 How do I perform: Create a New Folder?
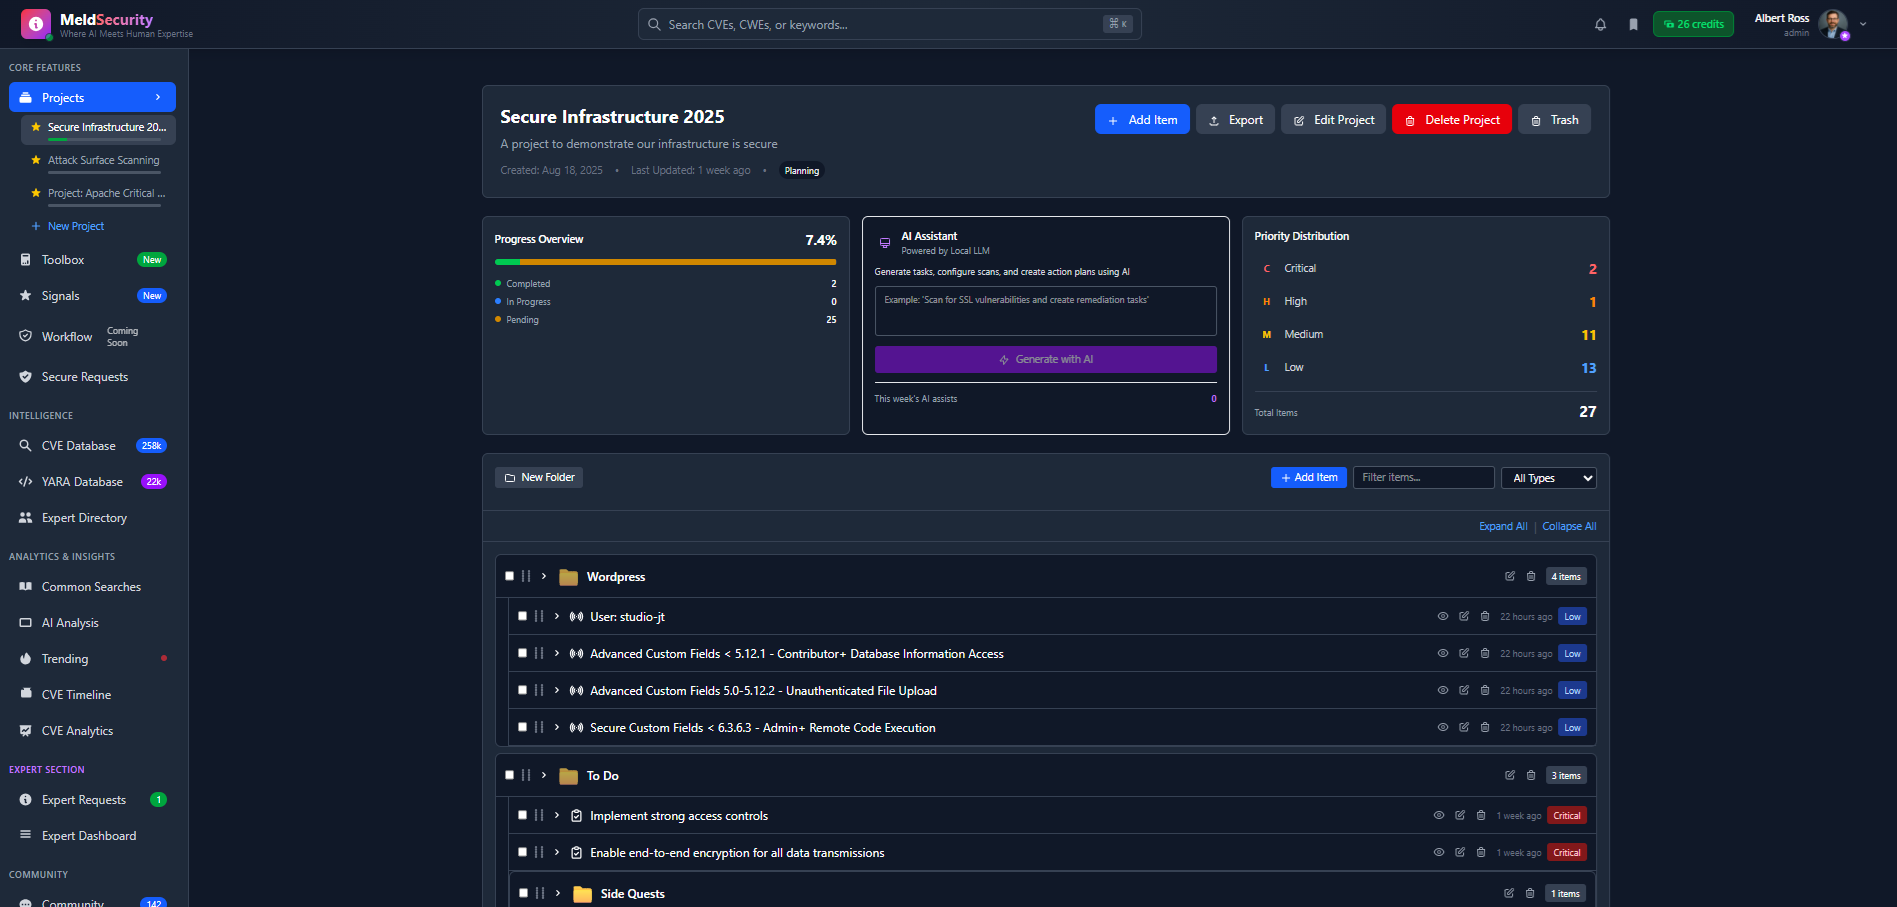pyautogui.click(x=539, y=478)
